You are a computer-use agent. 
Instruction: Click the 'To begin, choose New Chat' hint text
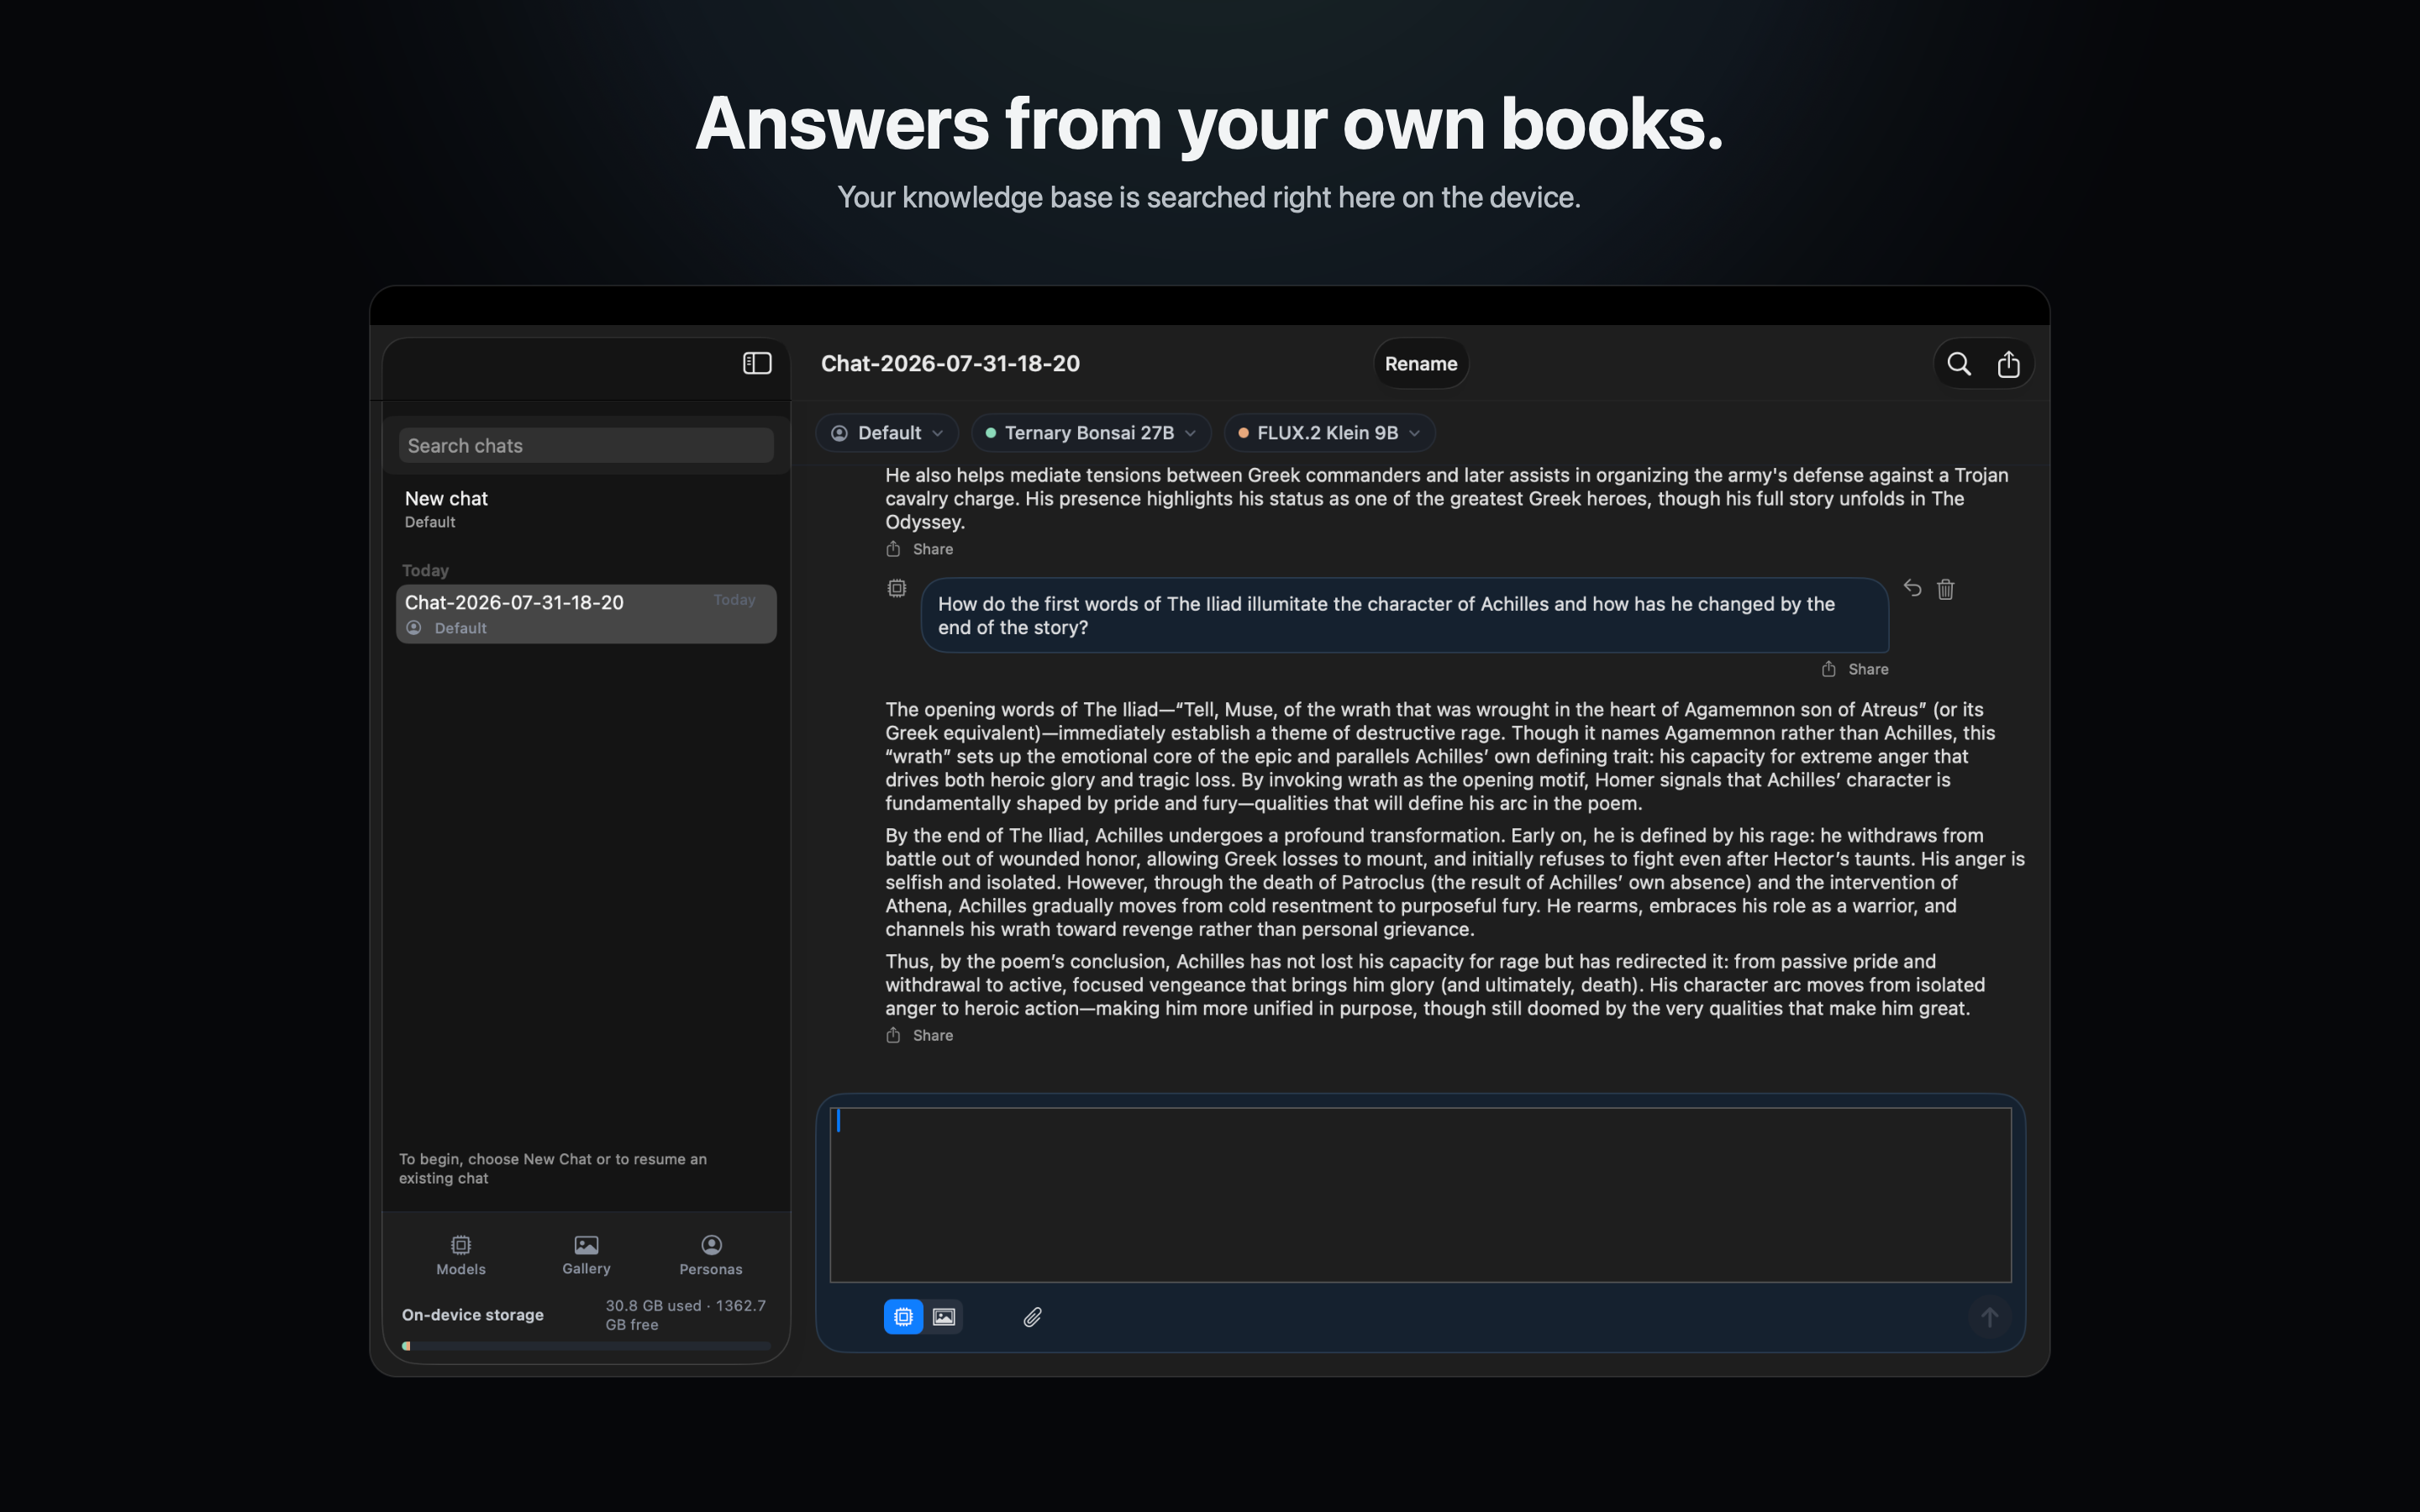pos(553,1169)
